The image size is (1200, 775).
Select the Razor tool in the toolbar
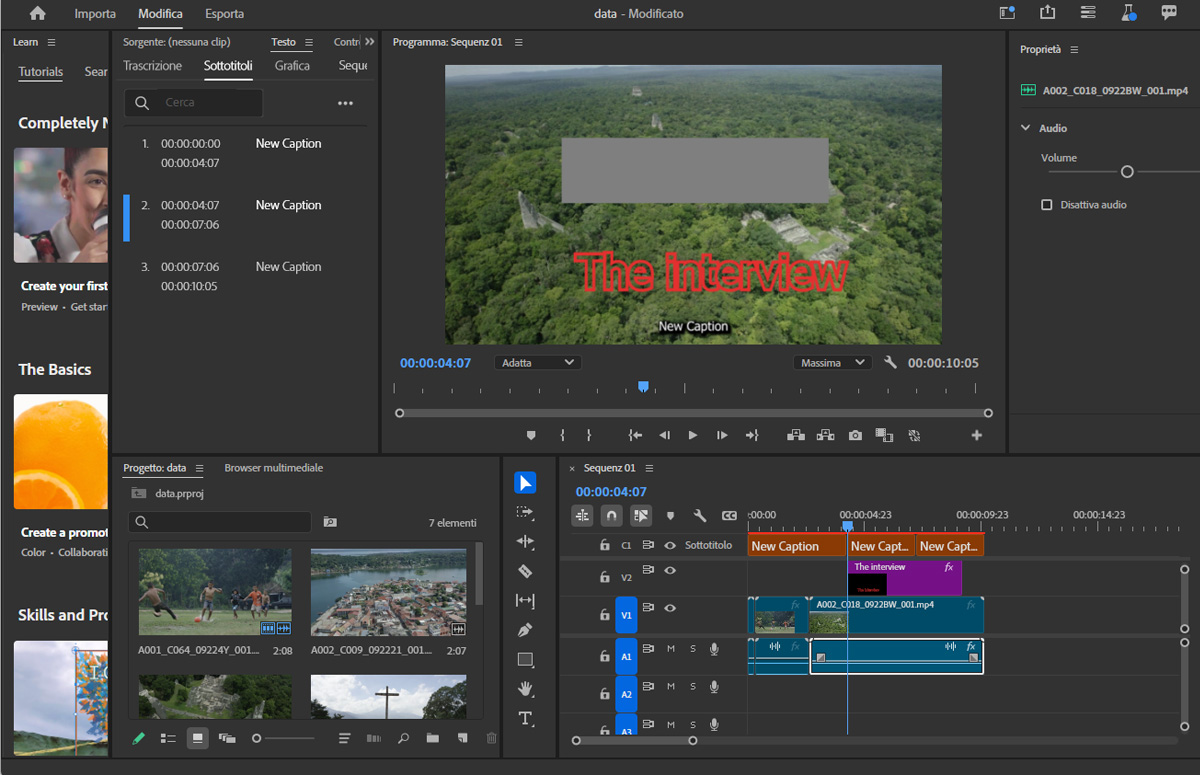coord(525,571)
